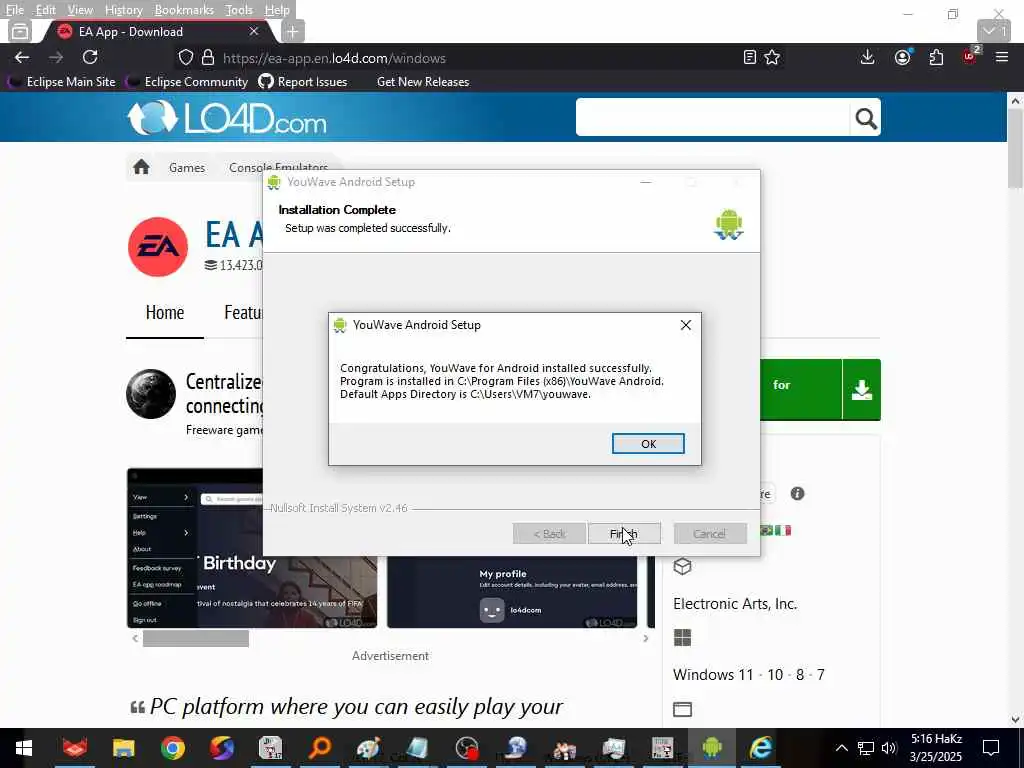Close the EA App - Download tab
Image resolution: width=1024 pixels, height=768 pixels.
254,31
